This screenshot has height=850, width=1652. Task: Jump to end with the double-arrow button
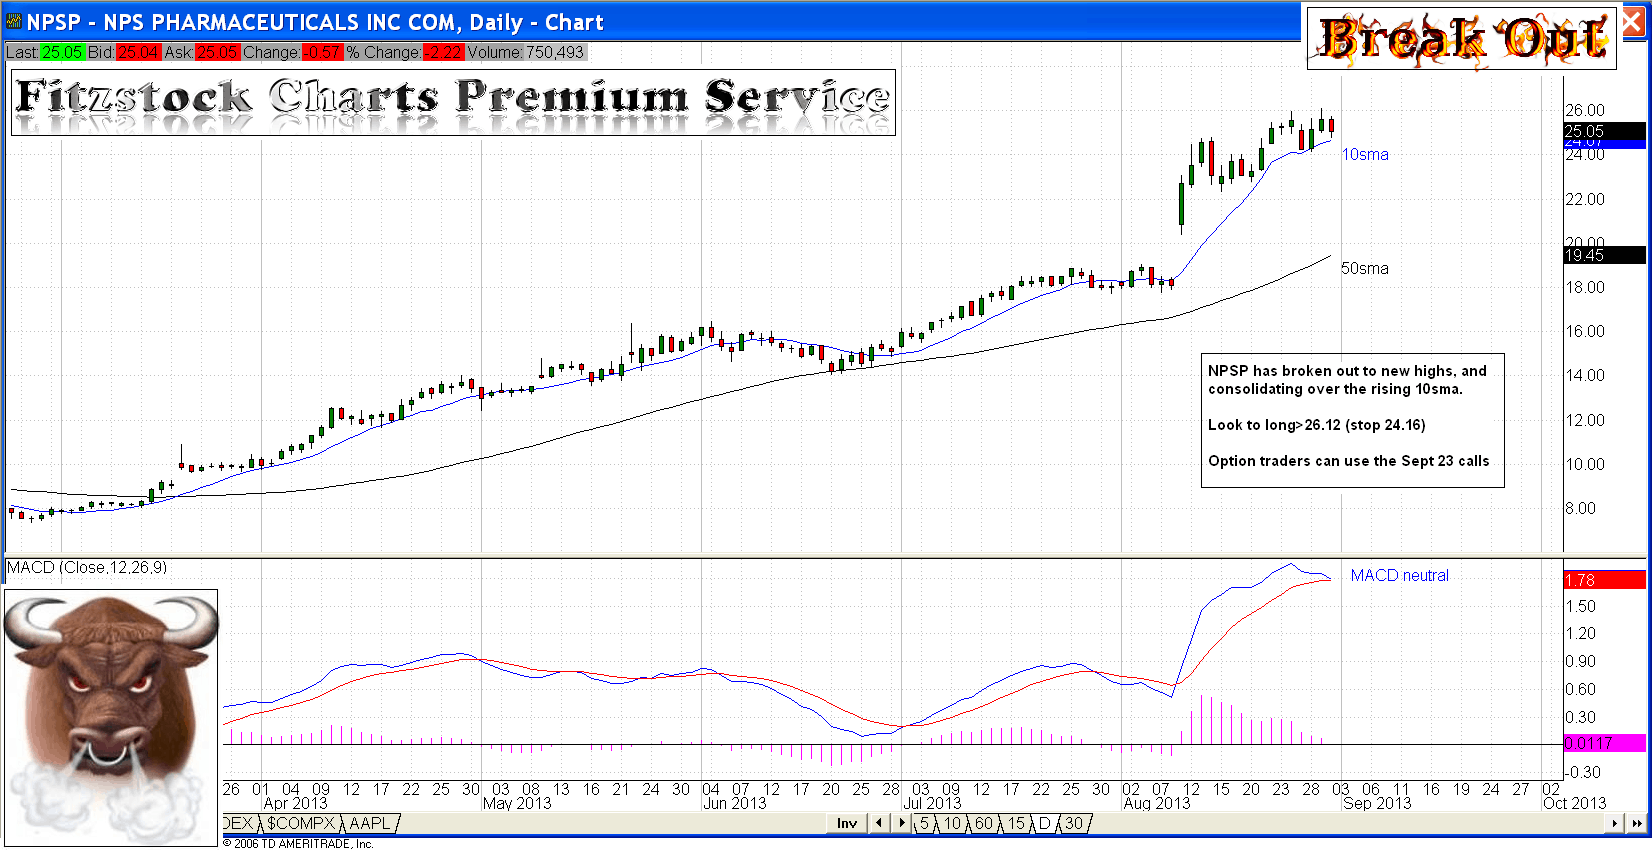coord(1637,823)
